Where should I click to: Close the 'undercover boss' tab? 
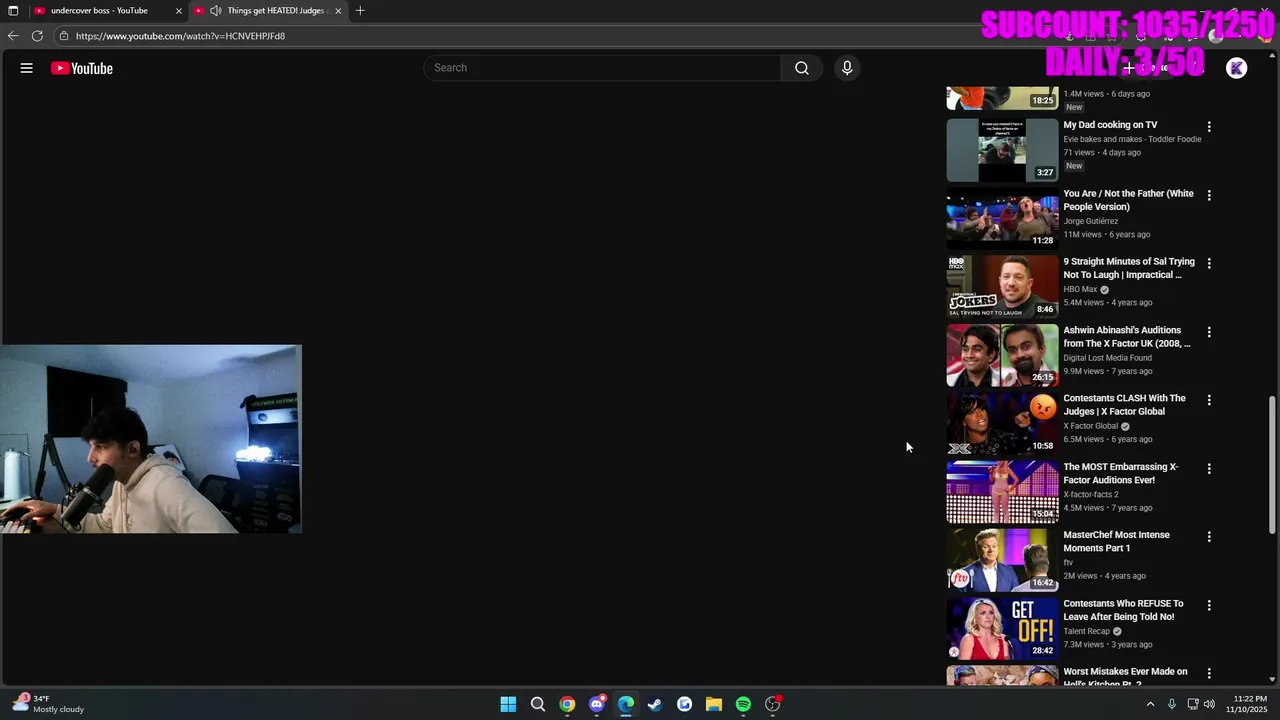tap(179, 11)
